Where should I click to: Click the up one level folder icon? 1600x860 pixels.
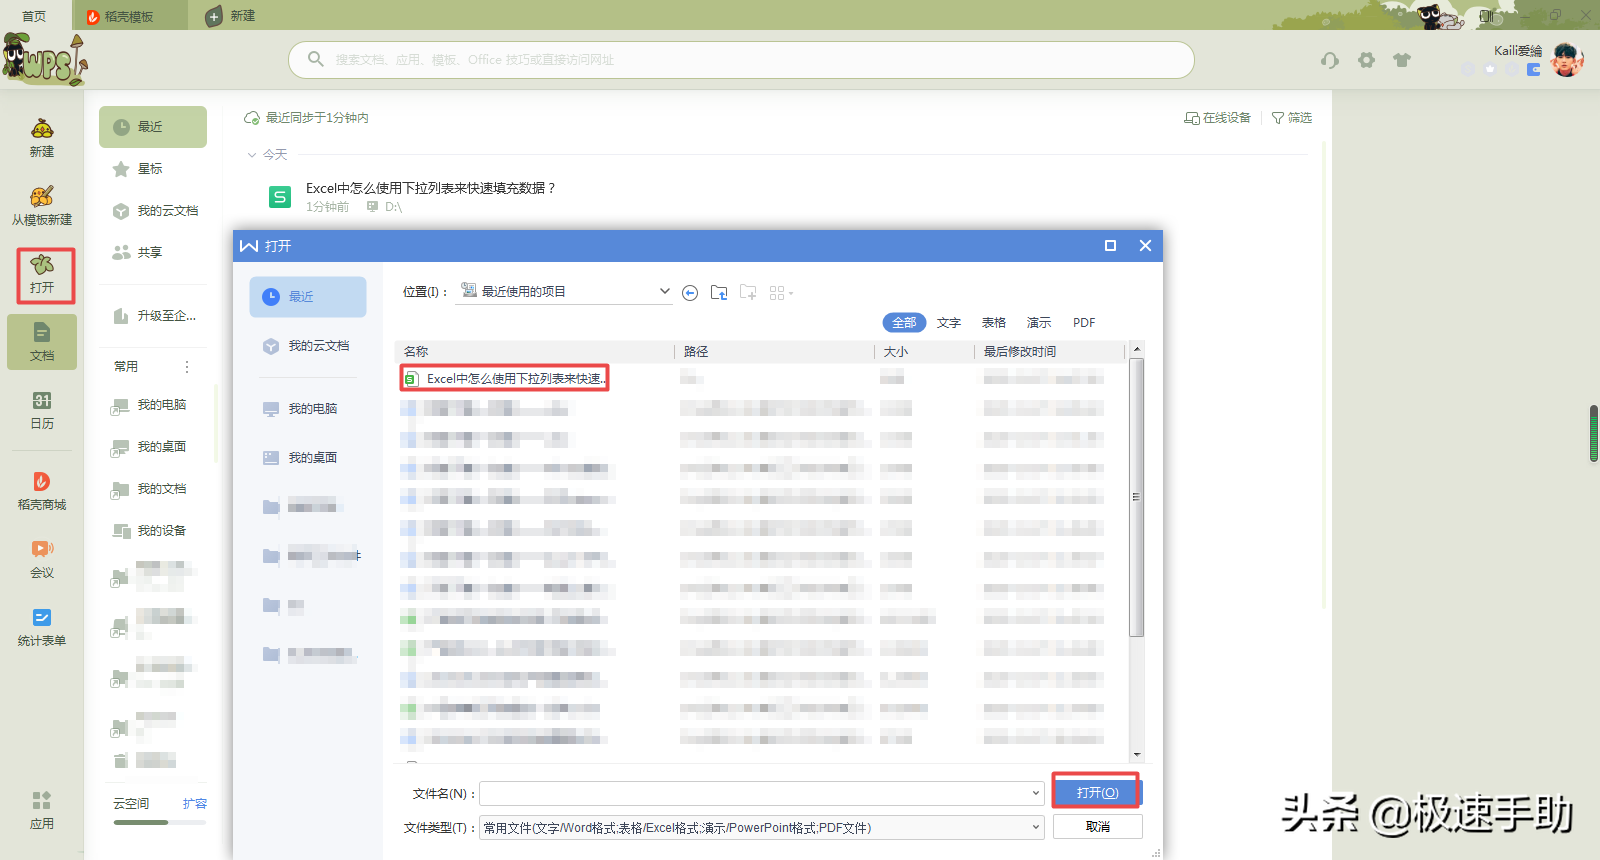click(x=719, y=292)
